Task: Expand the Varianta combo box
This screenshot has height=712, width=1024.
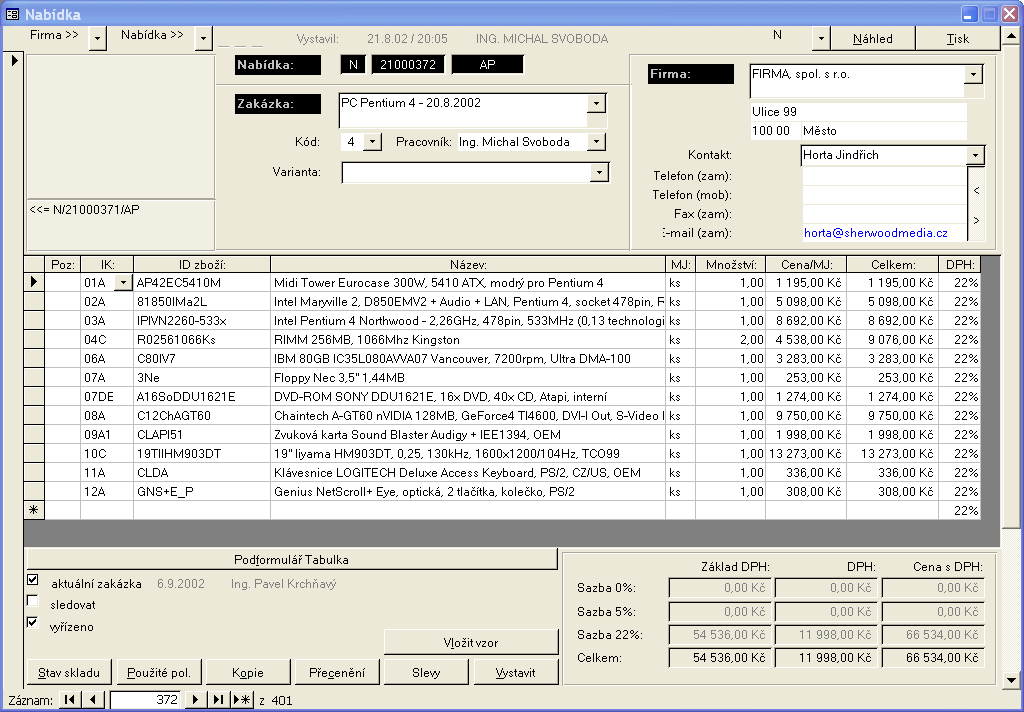Action: (x=598, y=172)
